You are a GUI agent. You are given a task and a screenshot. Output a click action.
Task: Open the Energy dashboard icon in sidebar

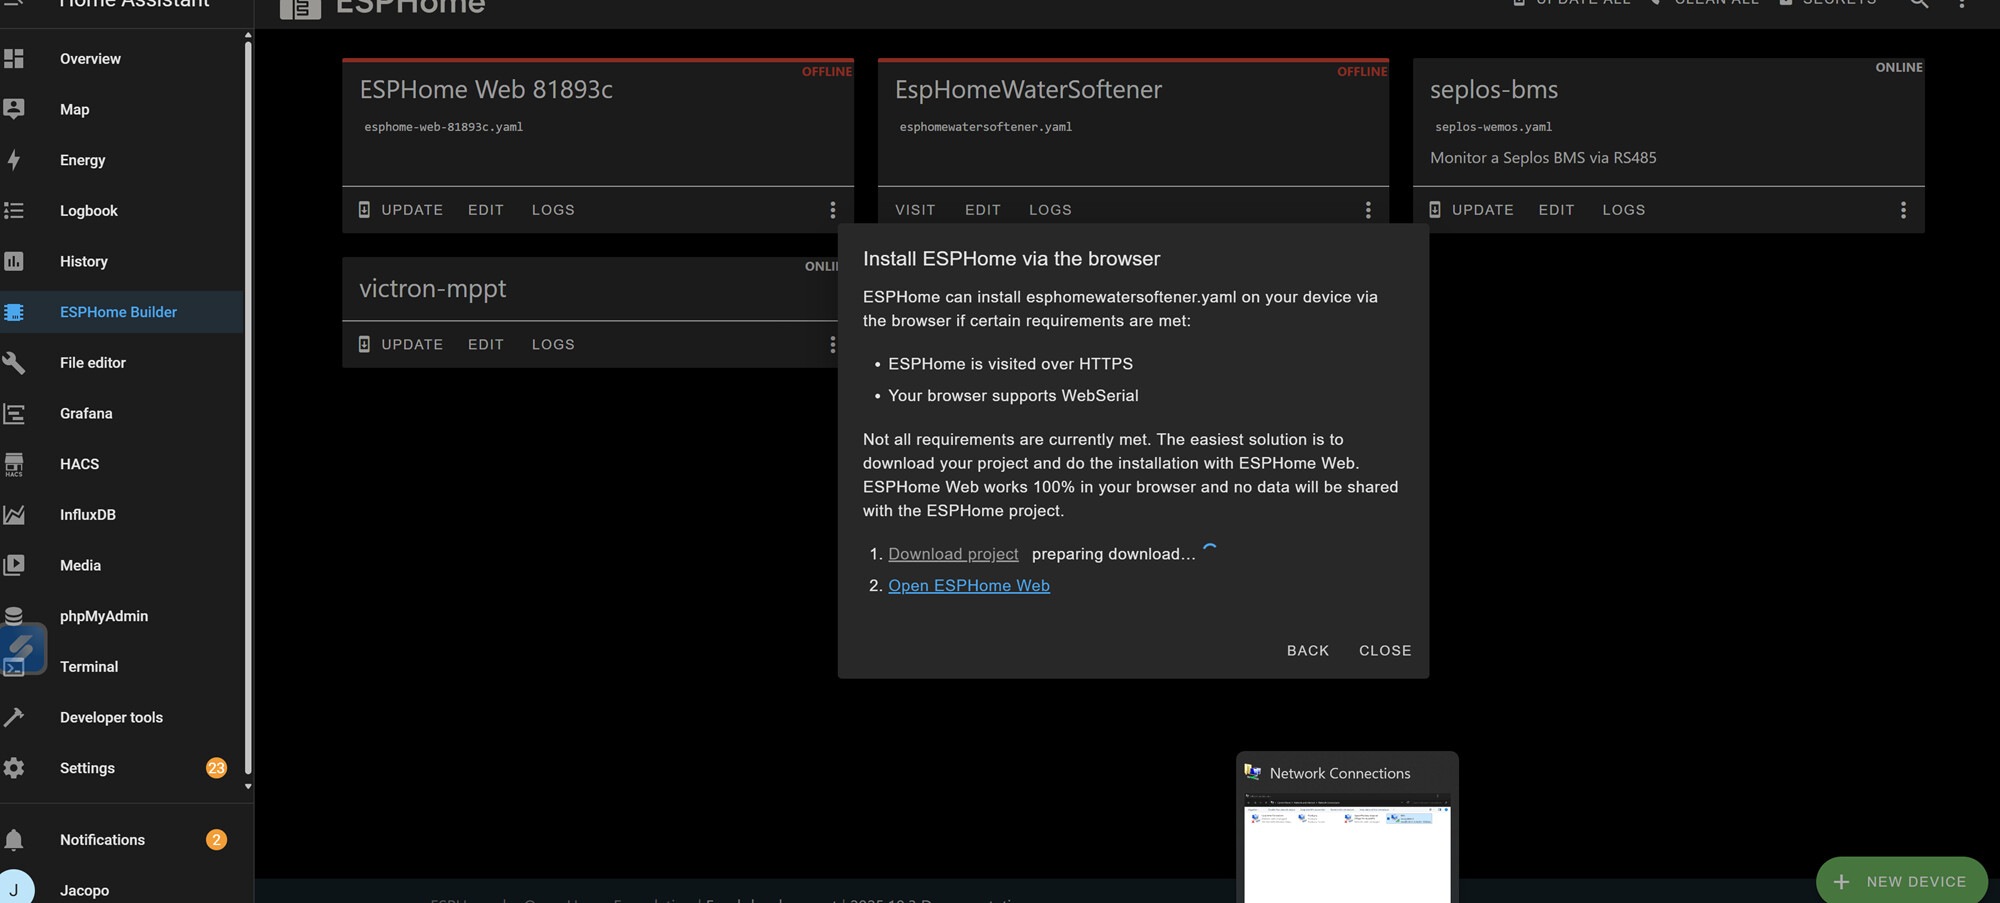[14, 160]
